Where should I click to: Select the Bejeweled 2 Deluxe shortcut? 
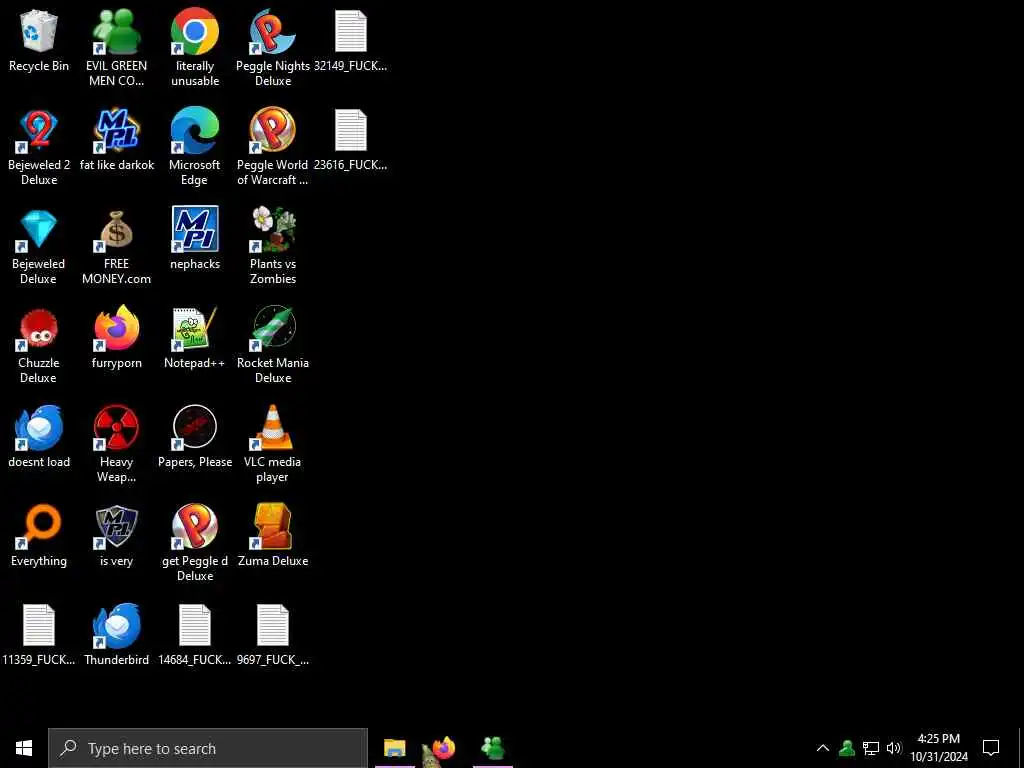(x=39, y=147)
